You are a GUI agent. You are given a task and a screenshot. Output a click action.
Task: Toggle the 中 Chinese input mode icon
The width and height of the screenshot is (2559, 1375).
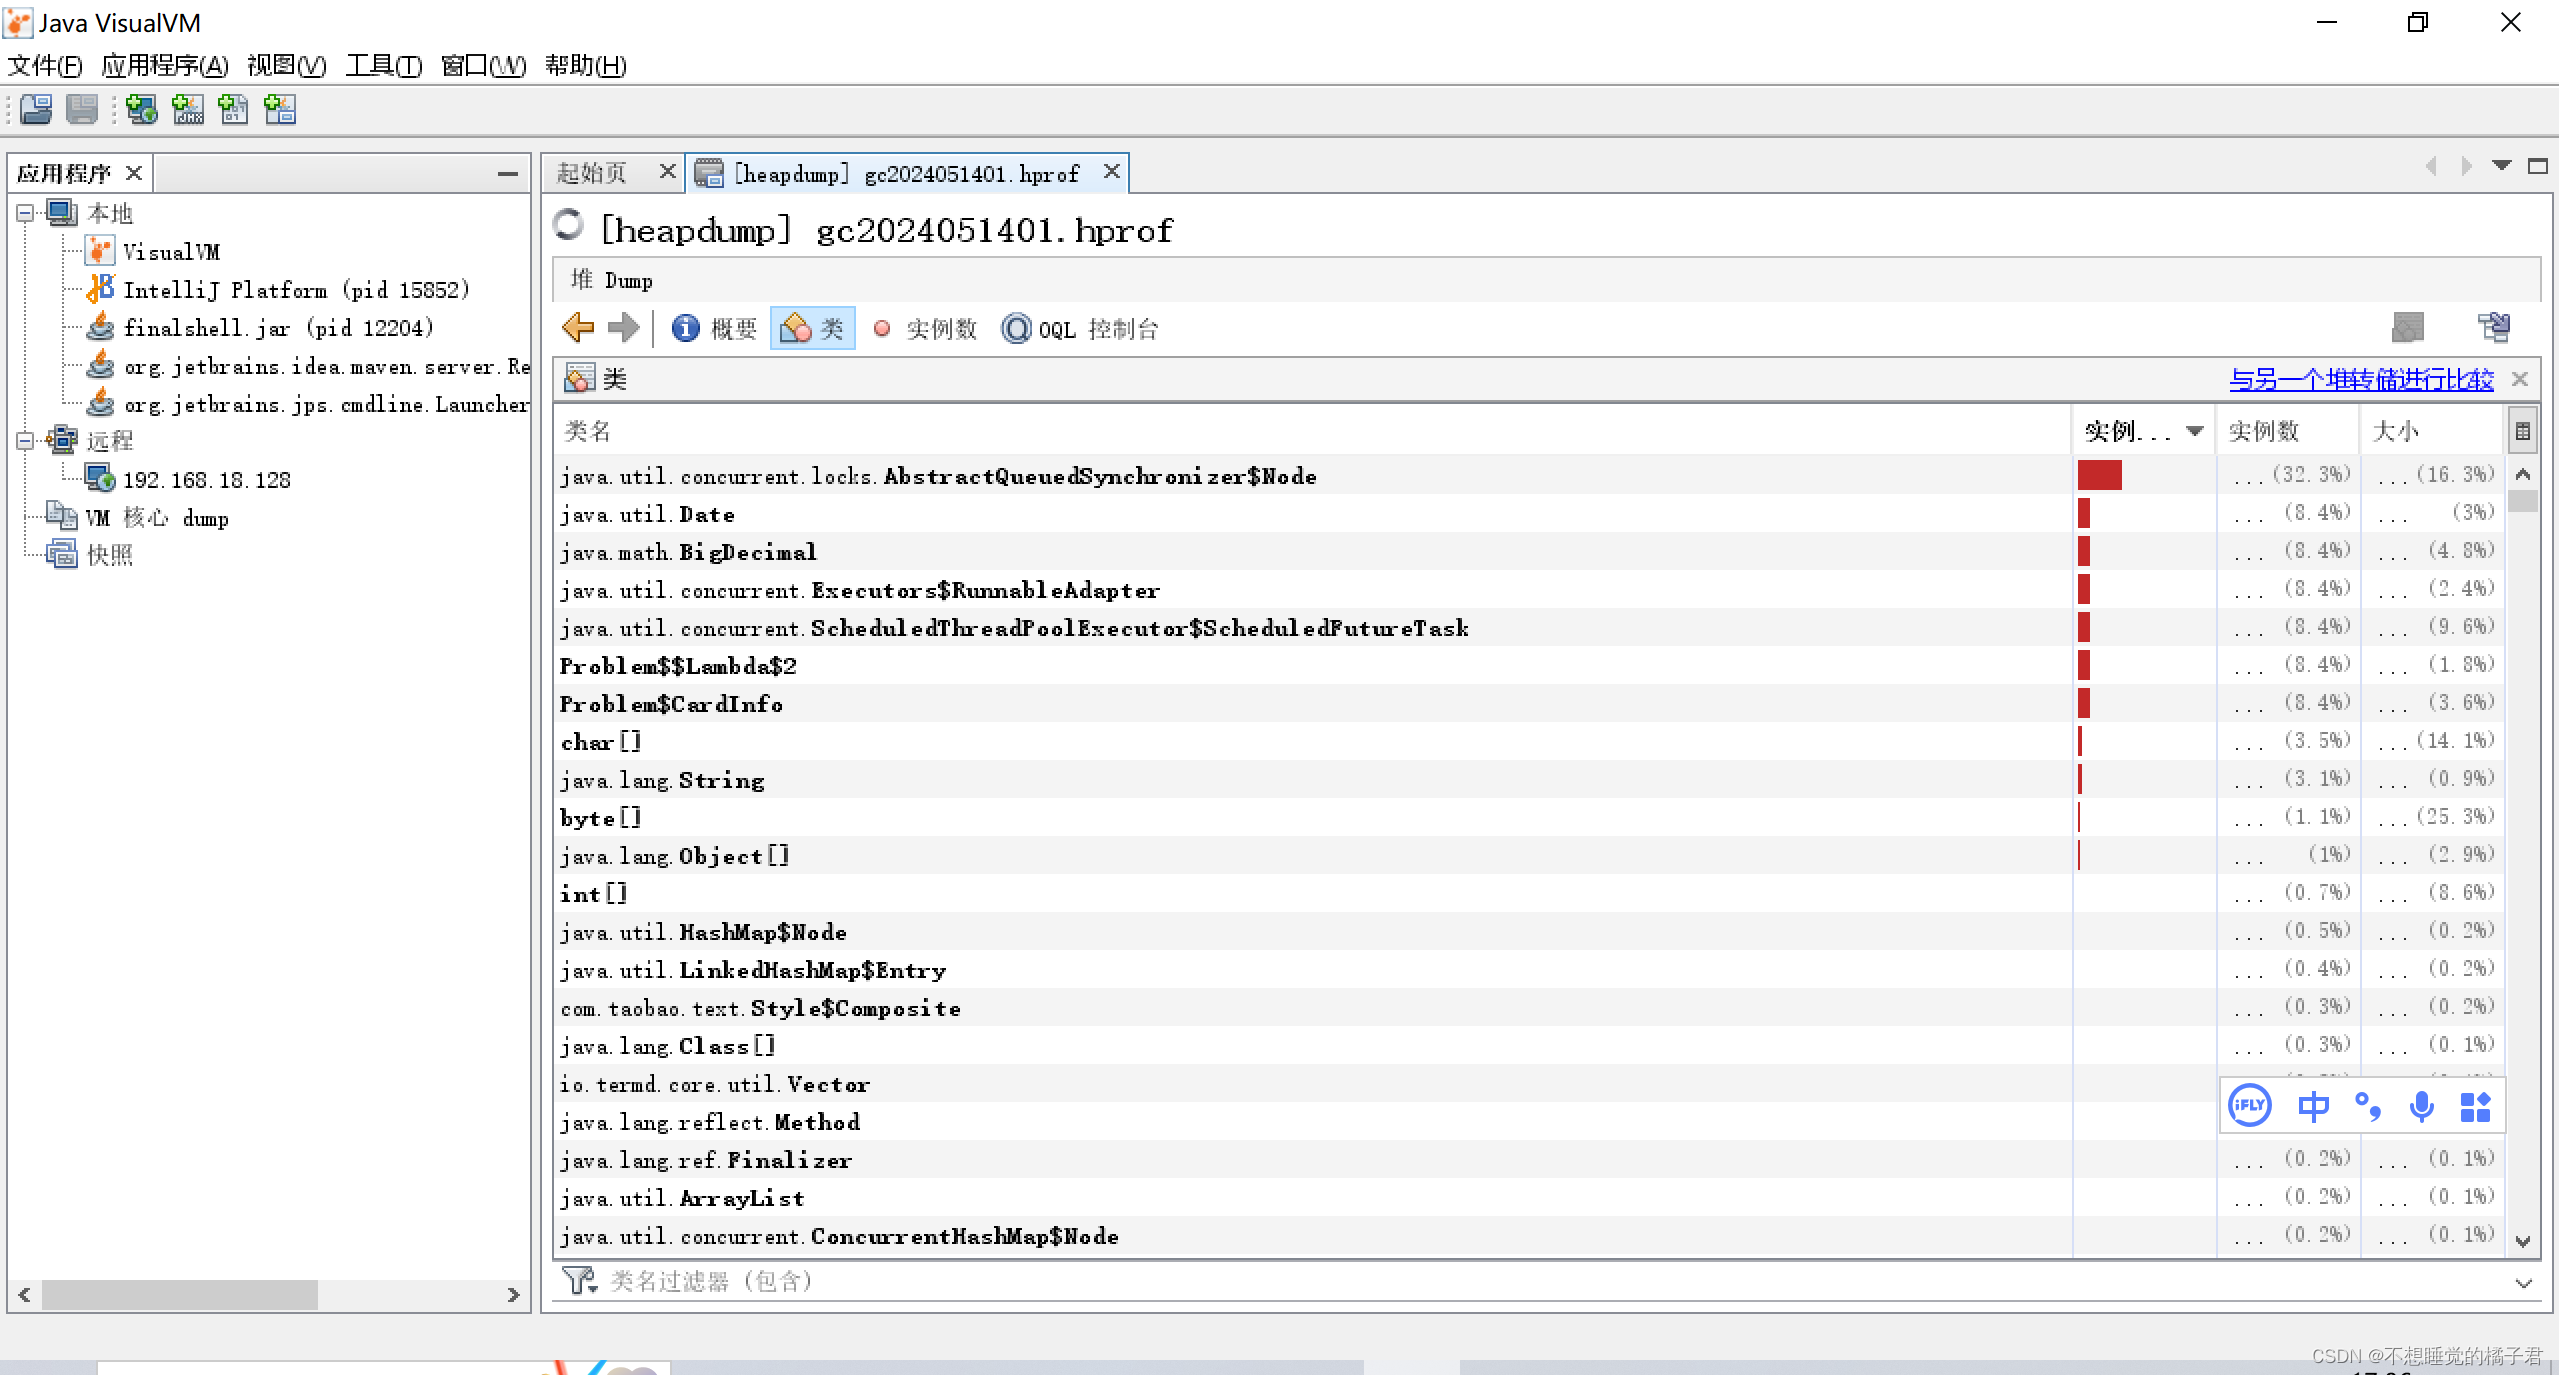2313,1106
